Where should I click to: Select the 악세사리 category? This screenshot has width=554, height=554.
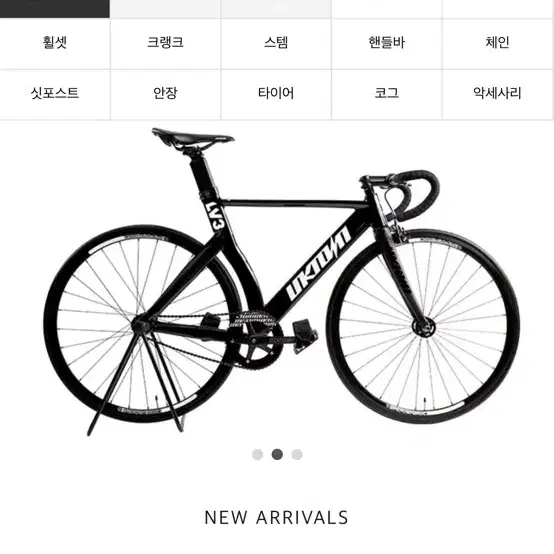coord(497,94)
